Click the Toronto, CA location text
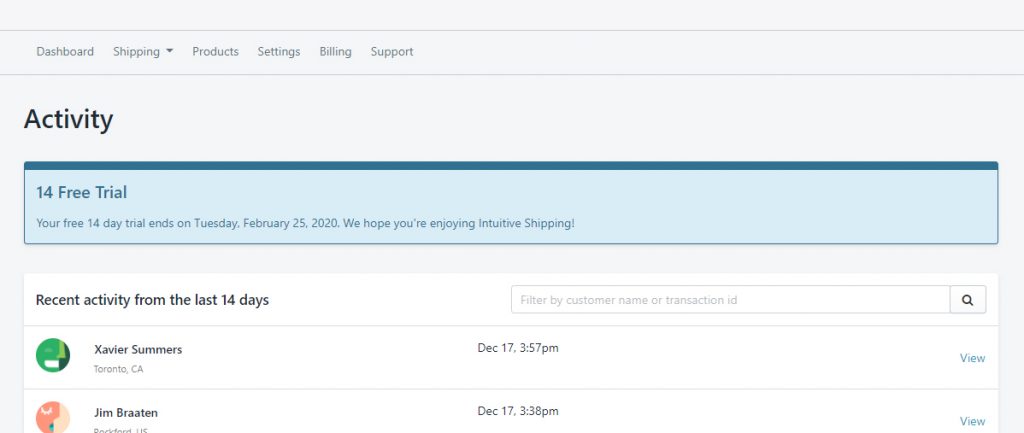Screen dimensions: 1024x433 point(118,369)
